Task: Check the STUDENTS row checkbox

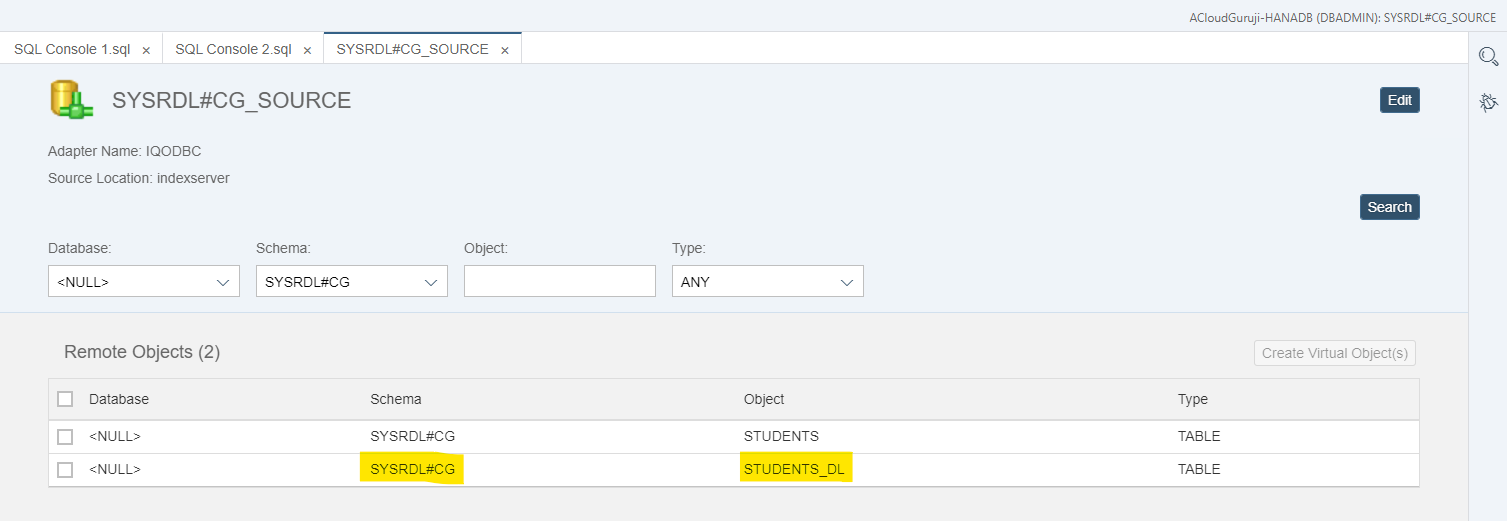Action: [x=65, y=437]
